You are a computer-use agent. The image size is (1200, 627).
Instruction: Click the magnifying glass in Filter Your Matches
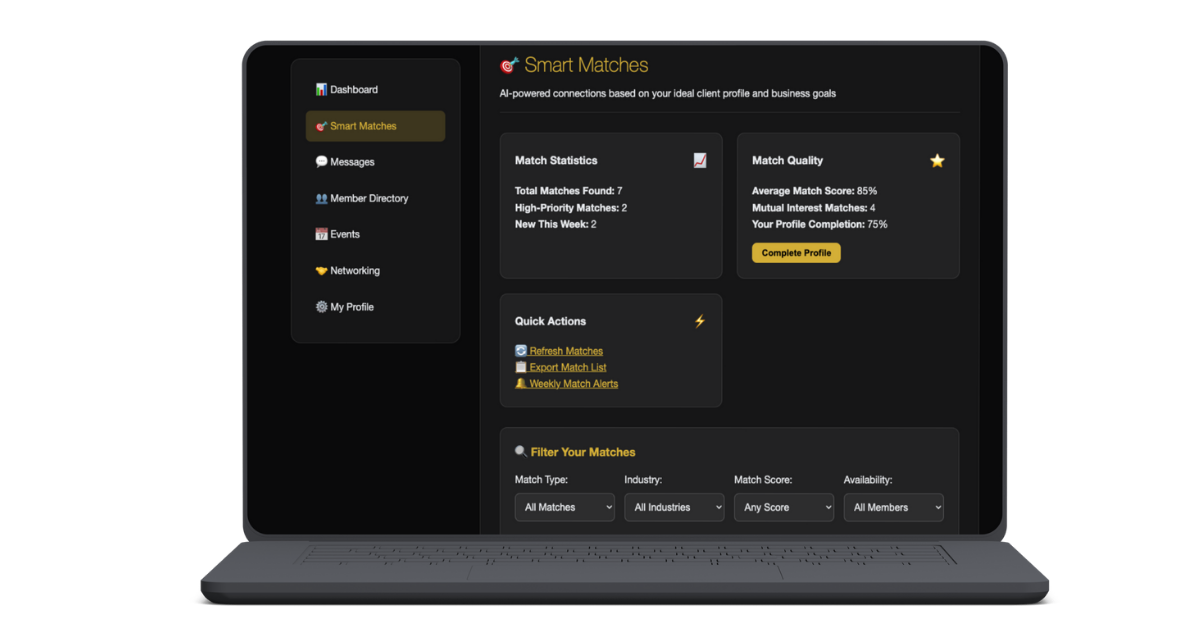[x=519, y=451]
